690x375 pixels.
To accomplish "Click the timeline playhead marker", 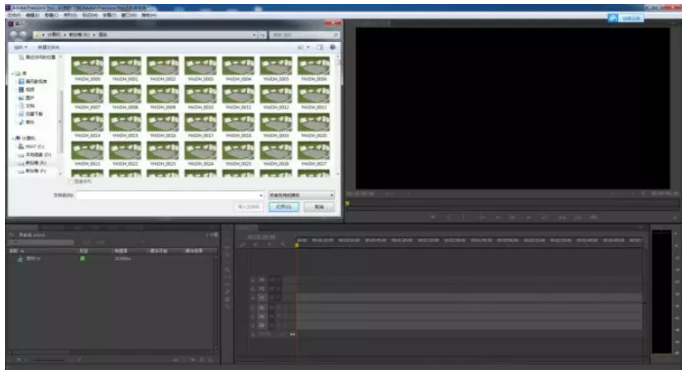I will point(297,245).
